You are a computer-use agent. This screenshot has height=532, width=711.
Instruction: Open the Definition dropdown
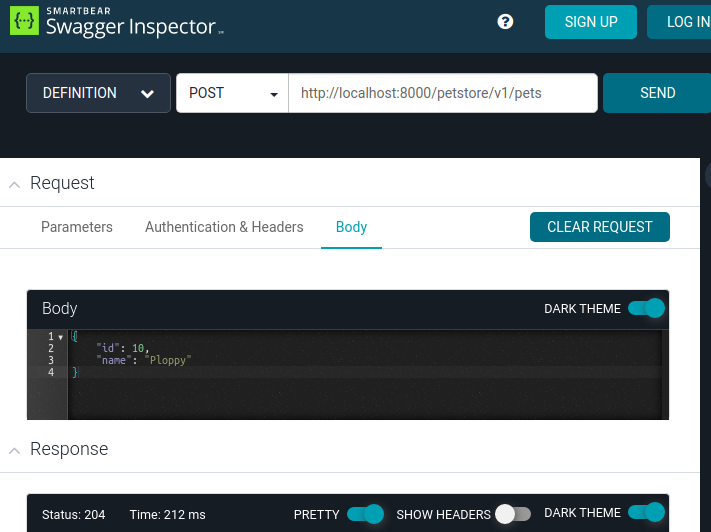tap(98, 93)
